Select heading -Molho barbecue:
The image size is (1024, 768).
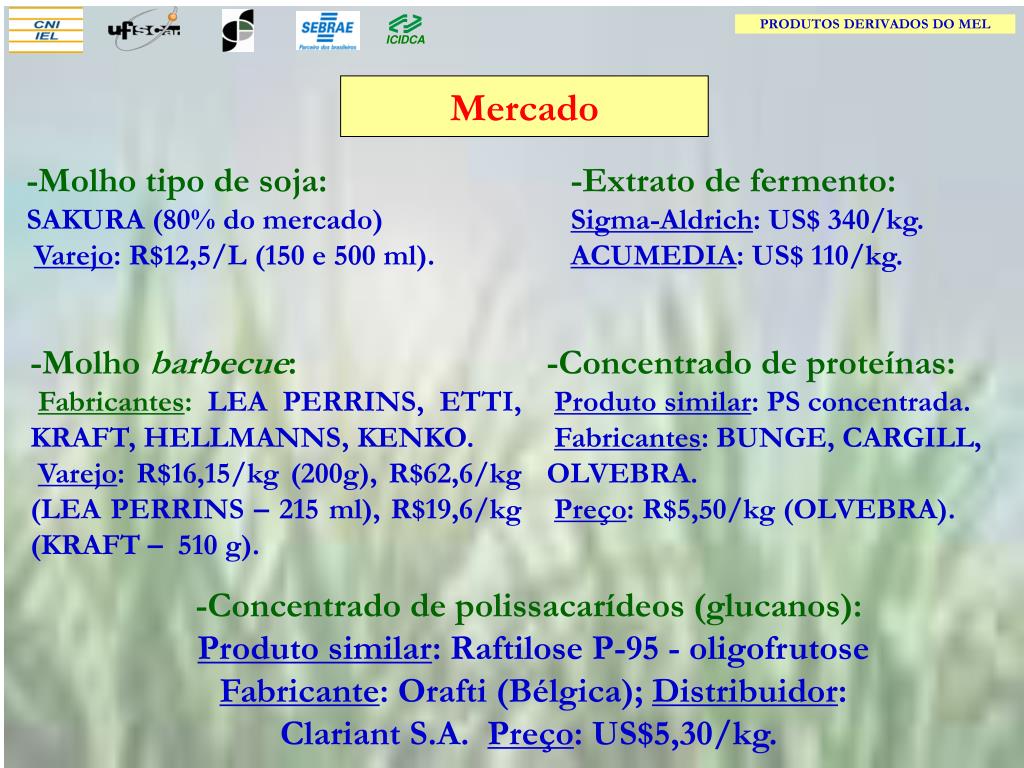pyautogui.click(x=163, y=363)
